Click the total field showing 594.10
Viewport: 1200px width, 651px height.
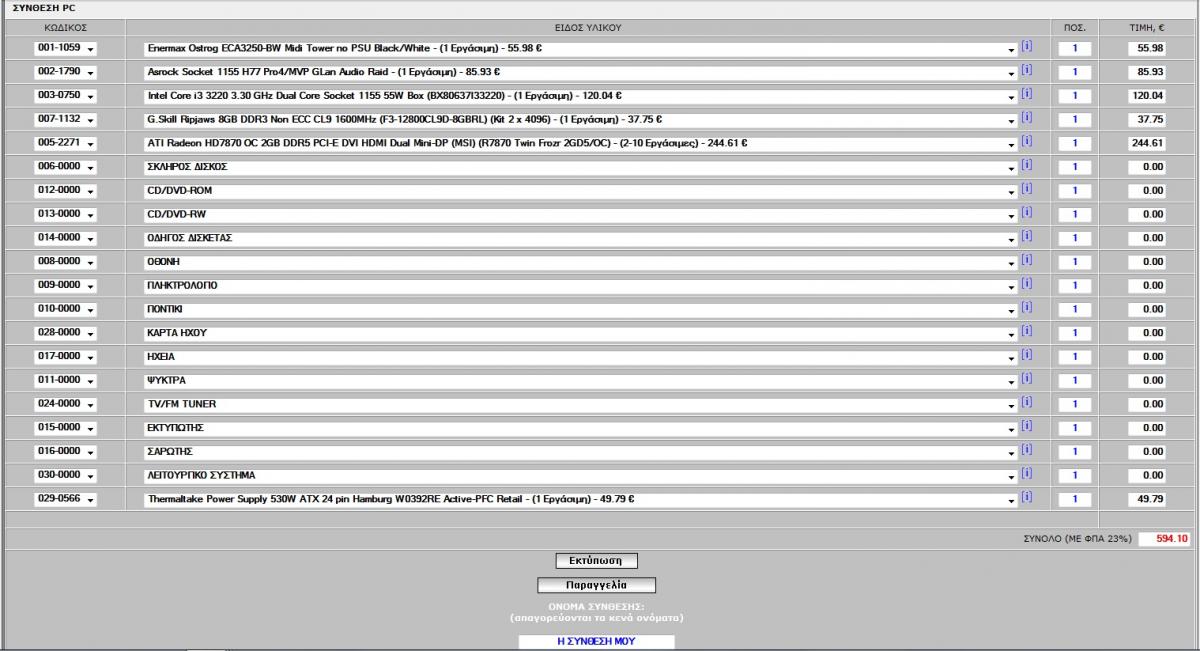[1165, 538]
